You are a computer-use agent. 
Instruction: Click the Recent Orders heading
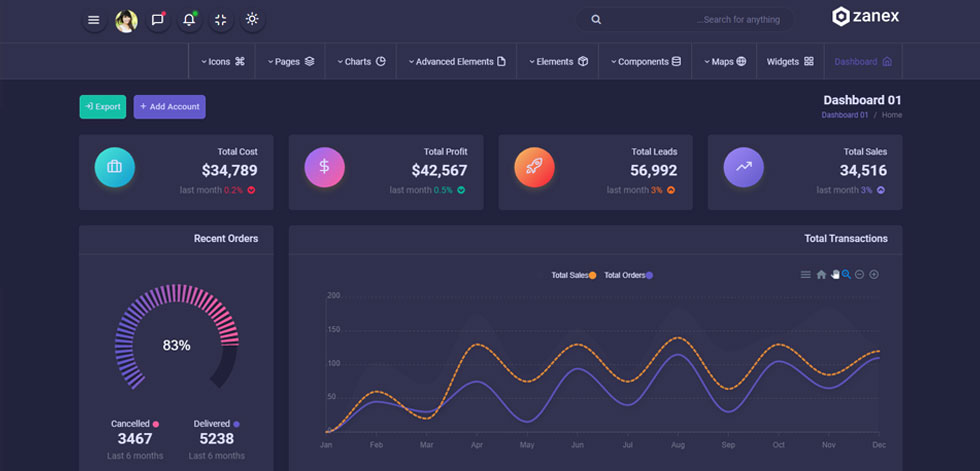click(226, 239)
